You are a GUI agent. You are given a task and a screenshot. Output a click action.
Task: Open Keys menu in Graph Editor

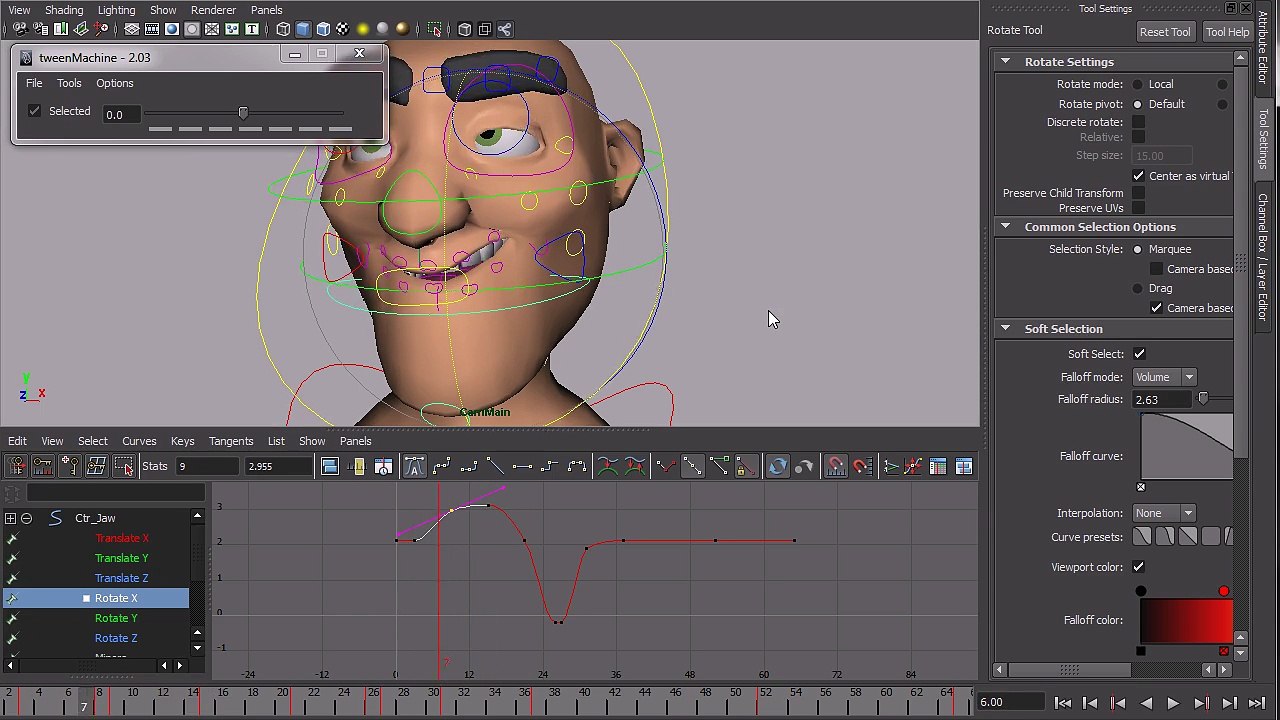coord(182,441)
